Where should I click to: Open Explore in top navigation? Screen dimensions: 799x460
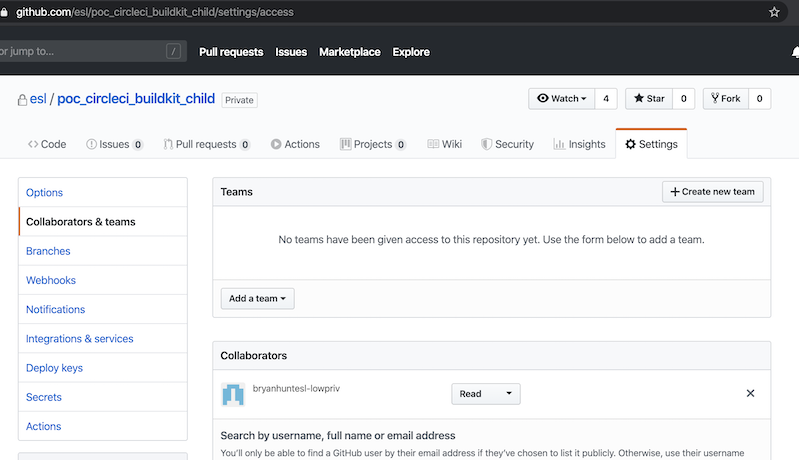click(411, 52)
